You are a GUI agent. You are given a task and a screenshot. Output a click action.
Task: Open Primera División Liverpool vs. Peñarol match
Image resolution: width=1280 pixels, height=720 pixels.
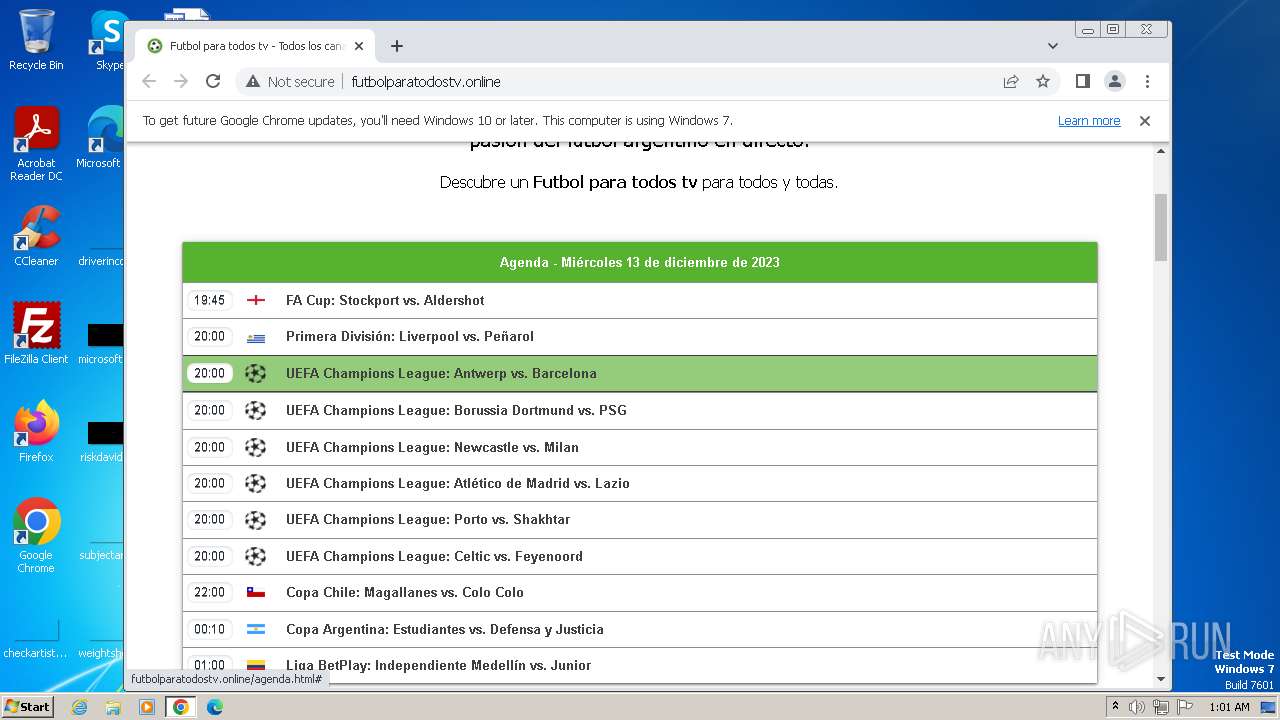[x=640, y=337]
